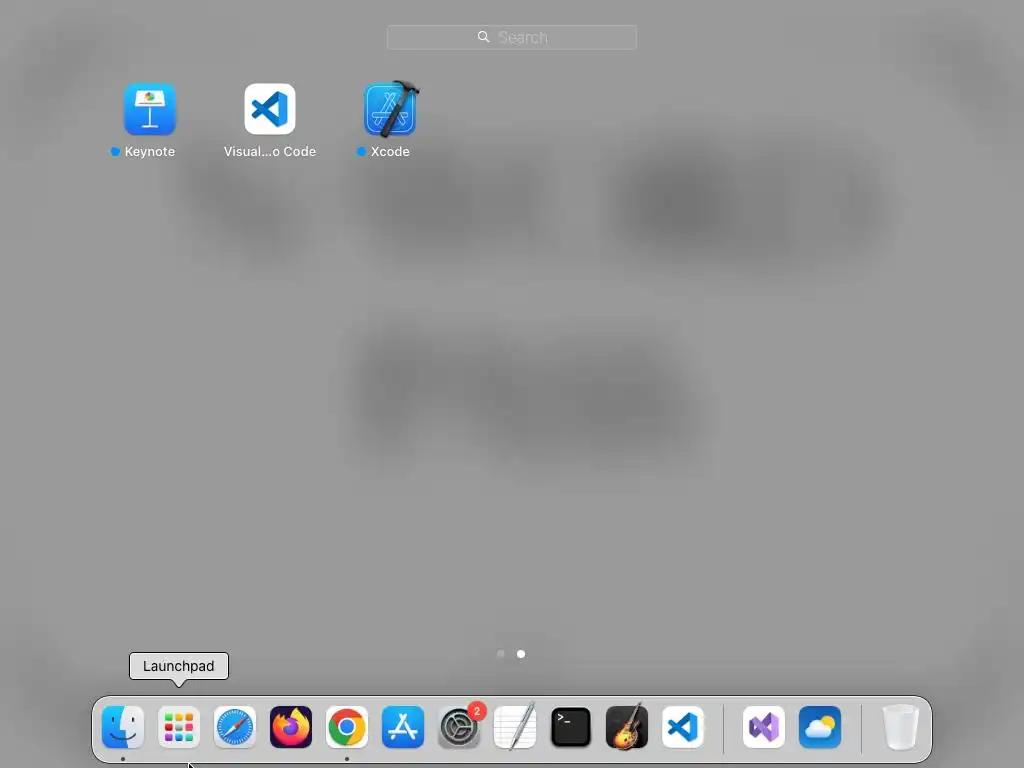Switch to the first Launchpad page dot

[x=501, y=654]
